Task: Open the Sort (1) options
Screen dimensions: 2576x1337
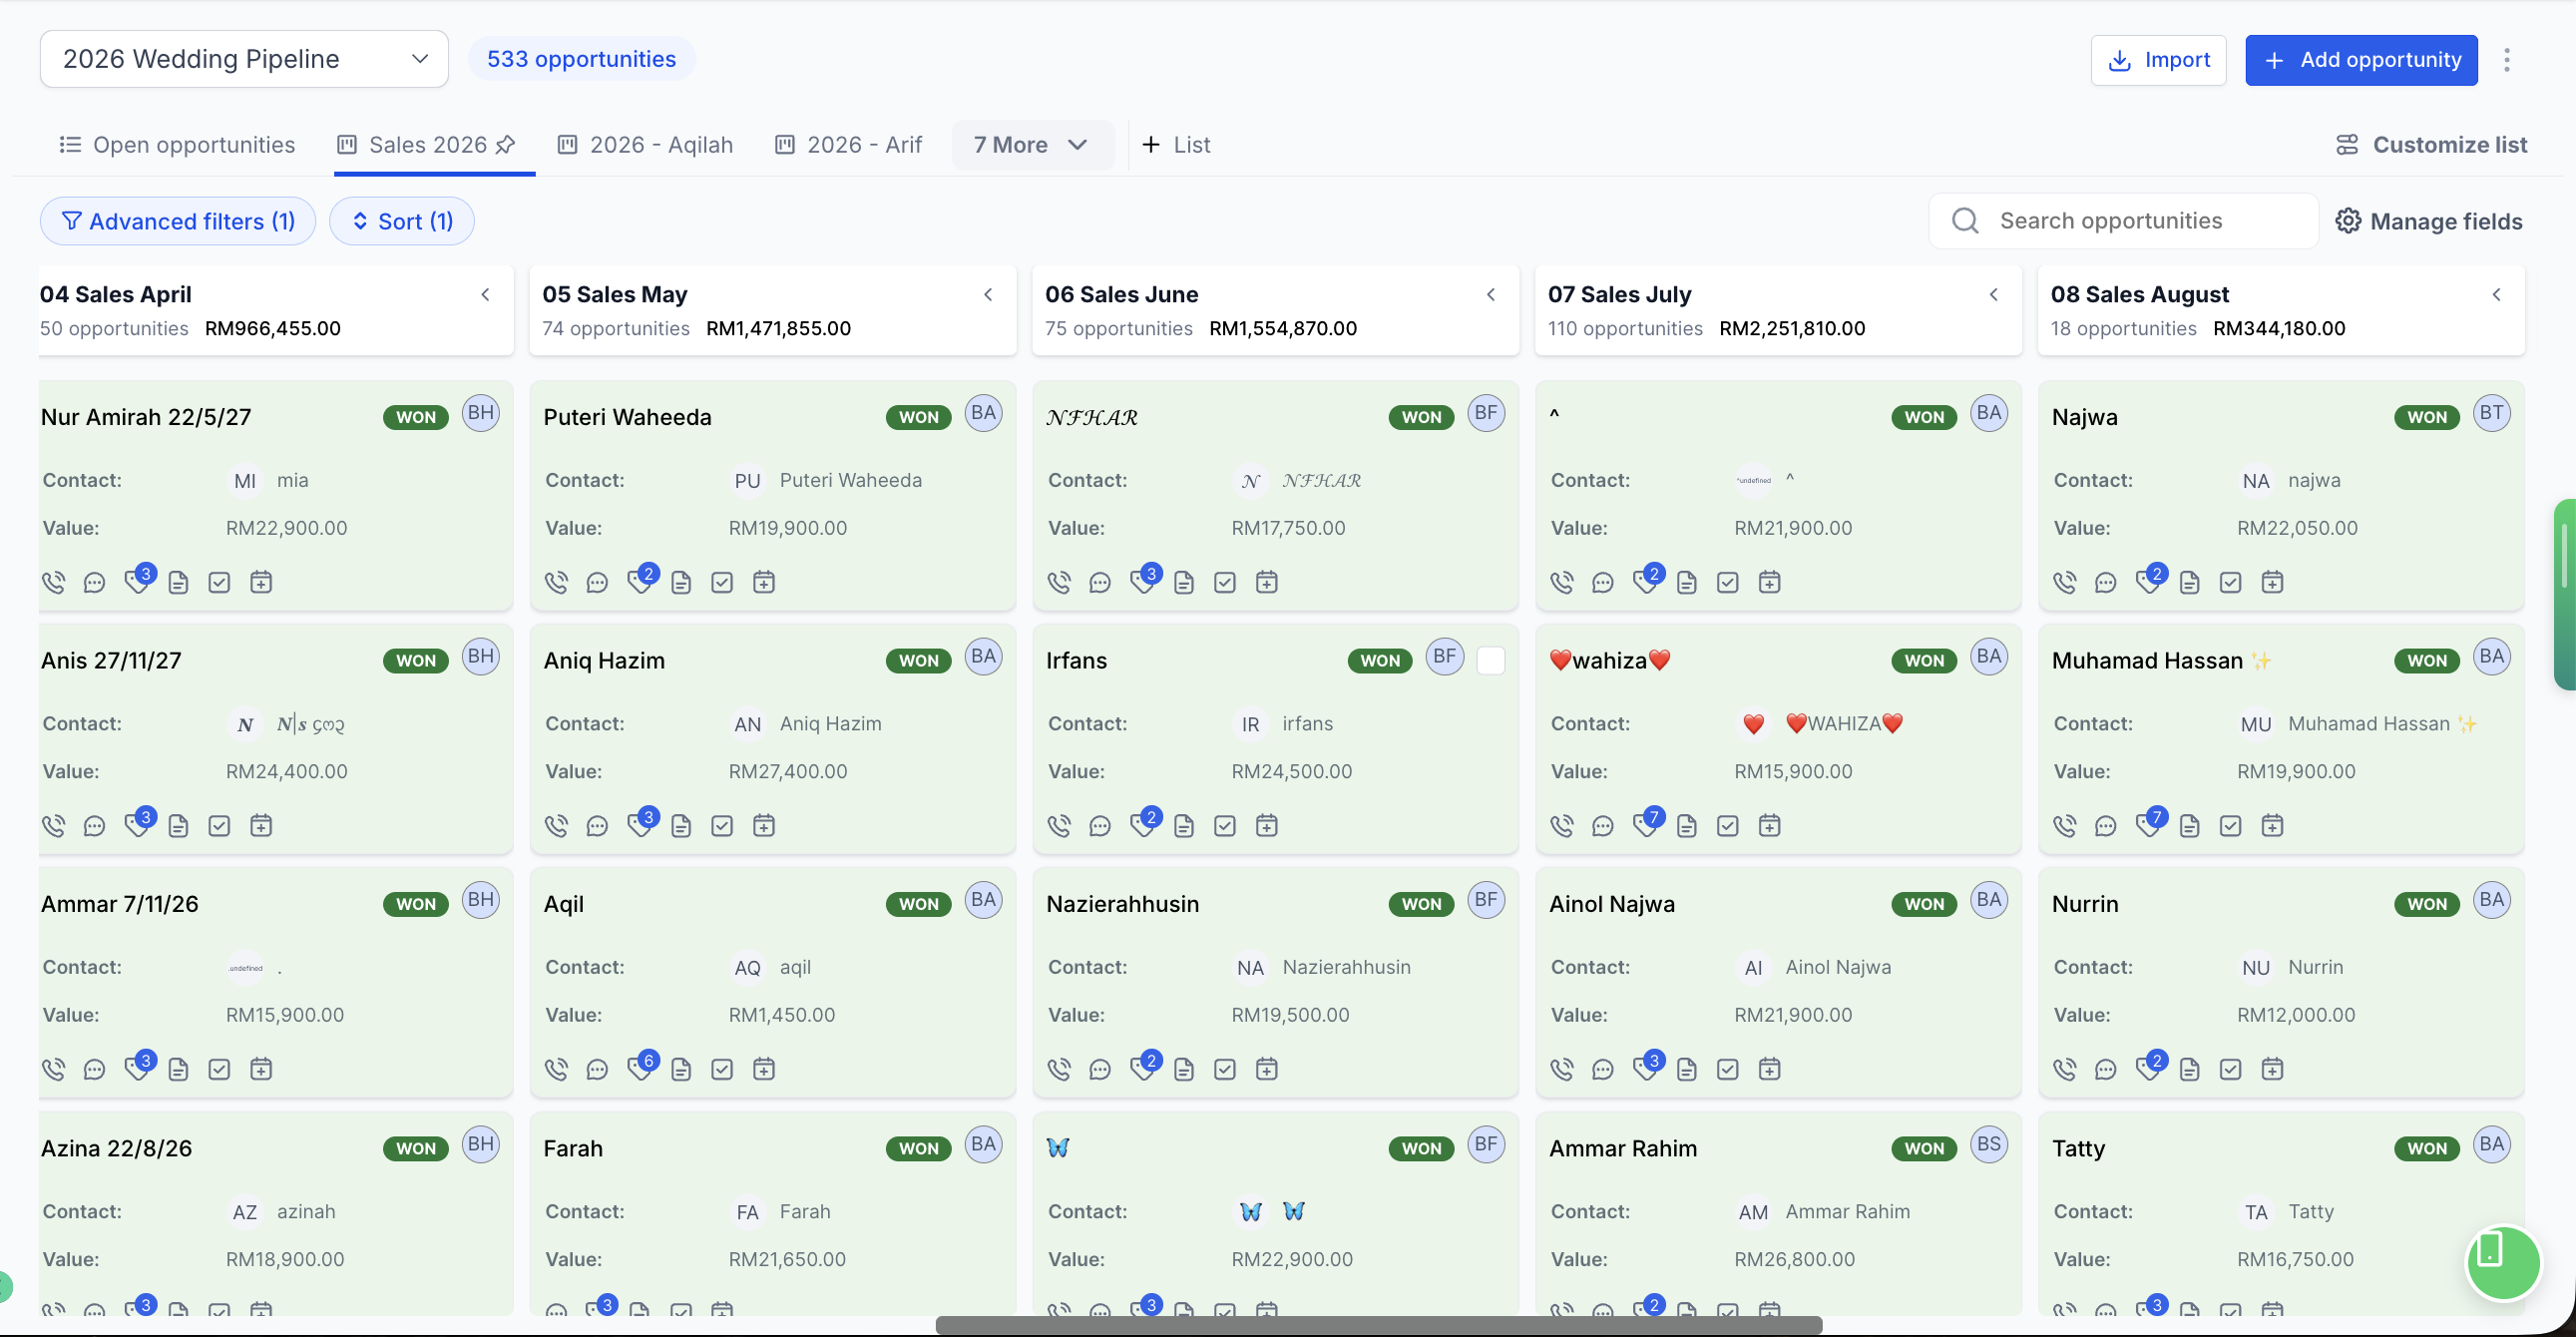Action: pyautogui.click(x=402, y=221)
